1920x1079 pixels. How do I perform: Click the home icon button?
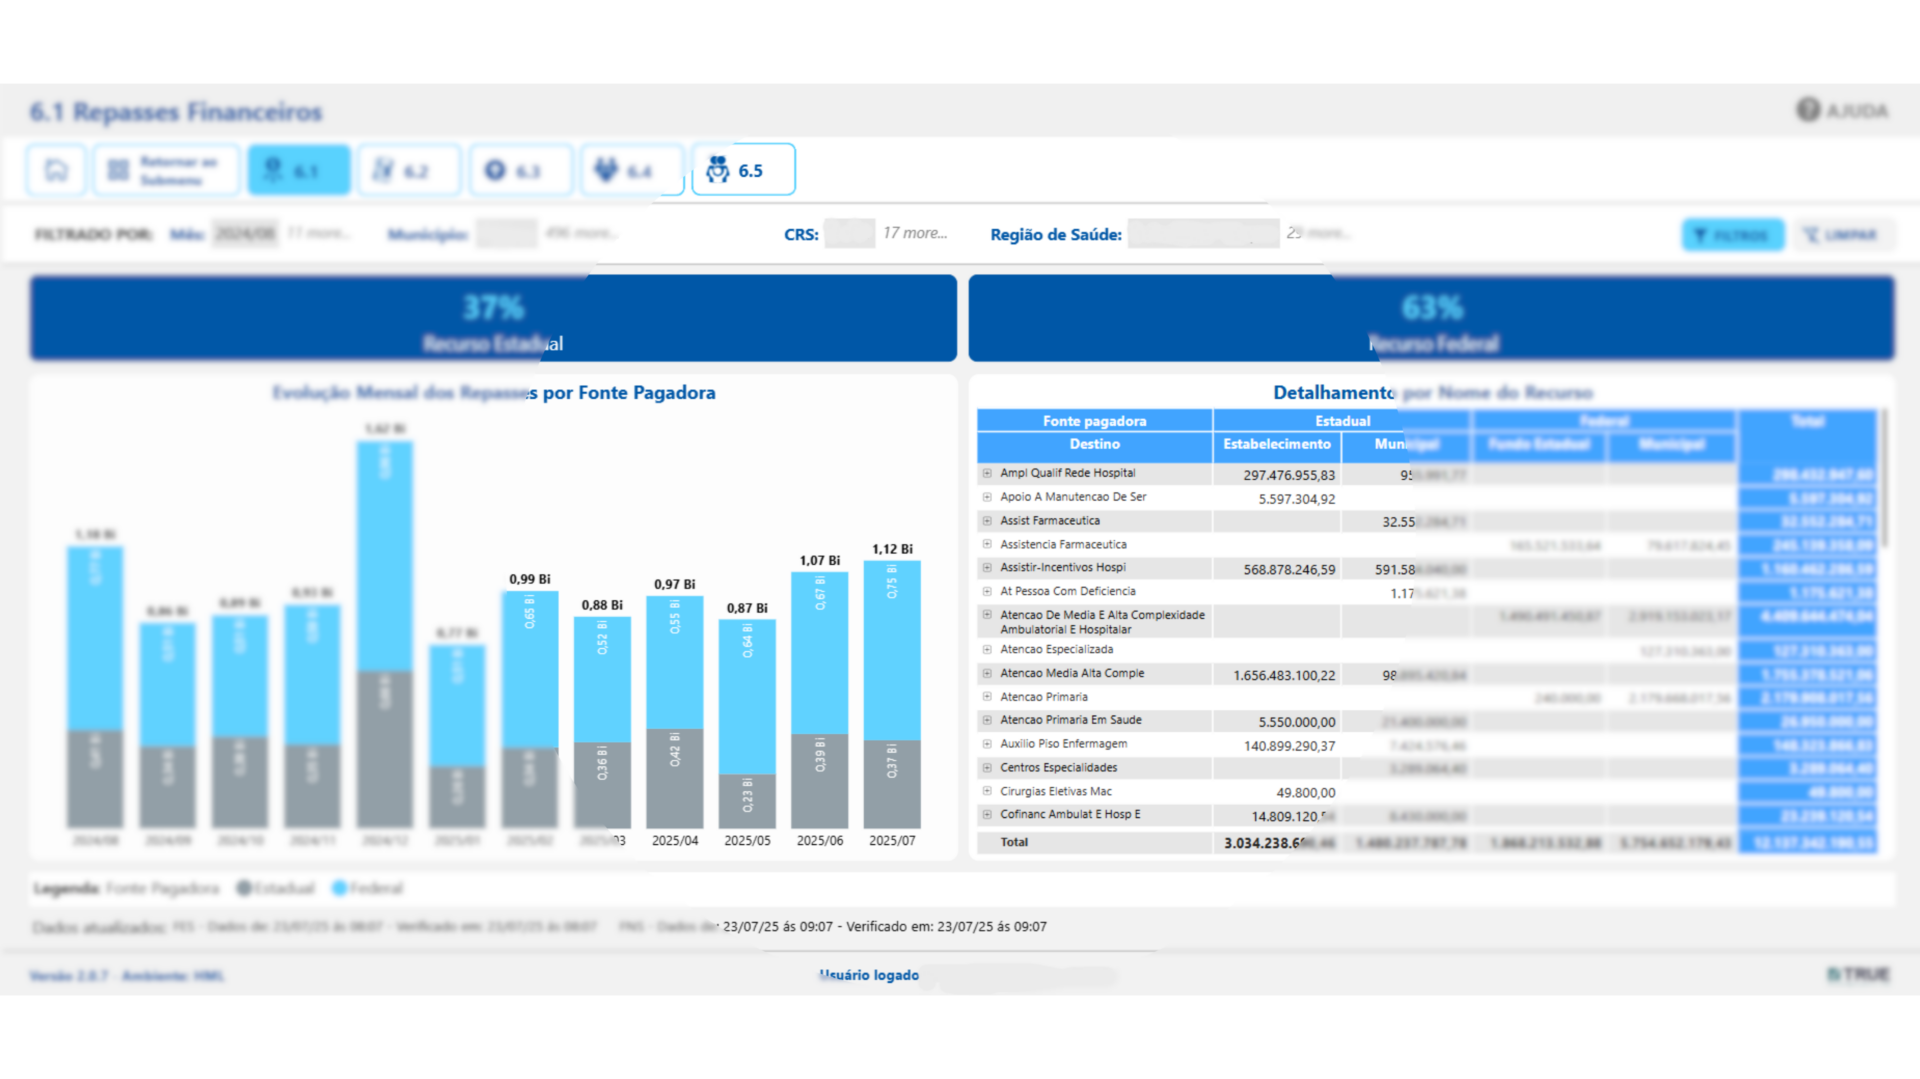(56, 170)
